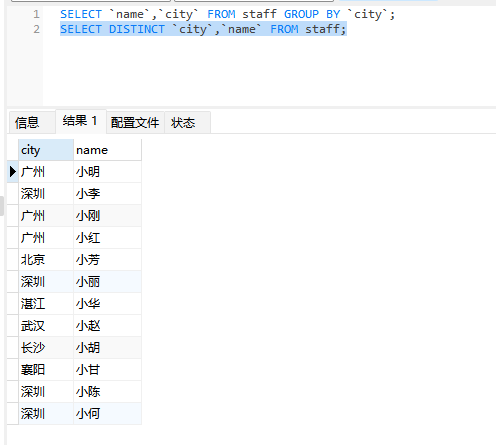Image resolution: width=496 pixels, height=445 pixels.
Task: Click the highlighted SELECT DISTINCT line
Action: pos(203,29)
